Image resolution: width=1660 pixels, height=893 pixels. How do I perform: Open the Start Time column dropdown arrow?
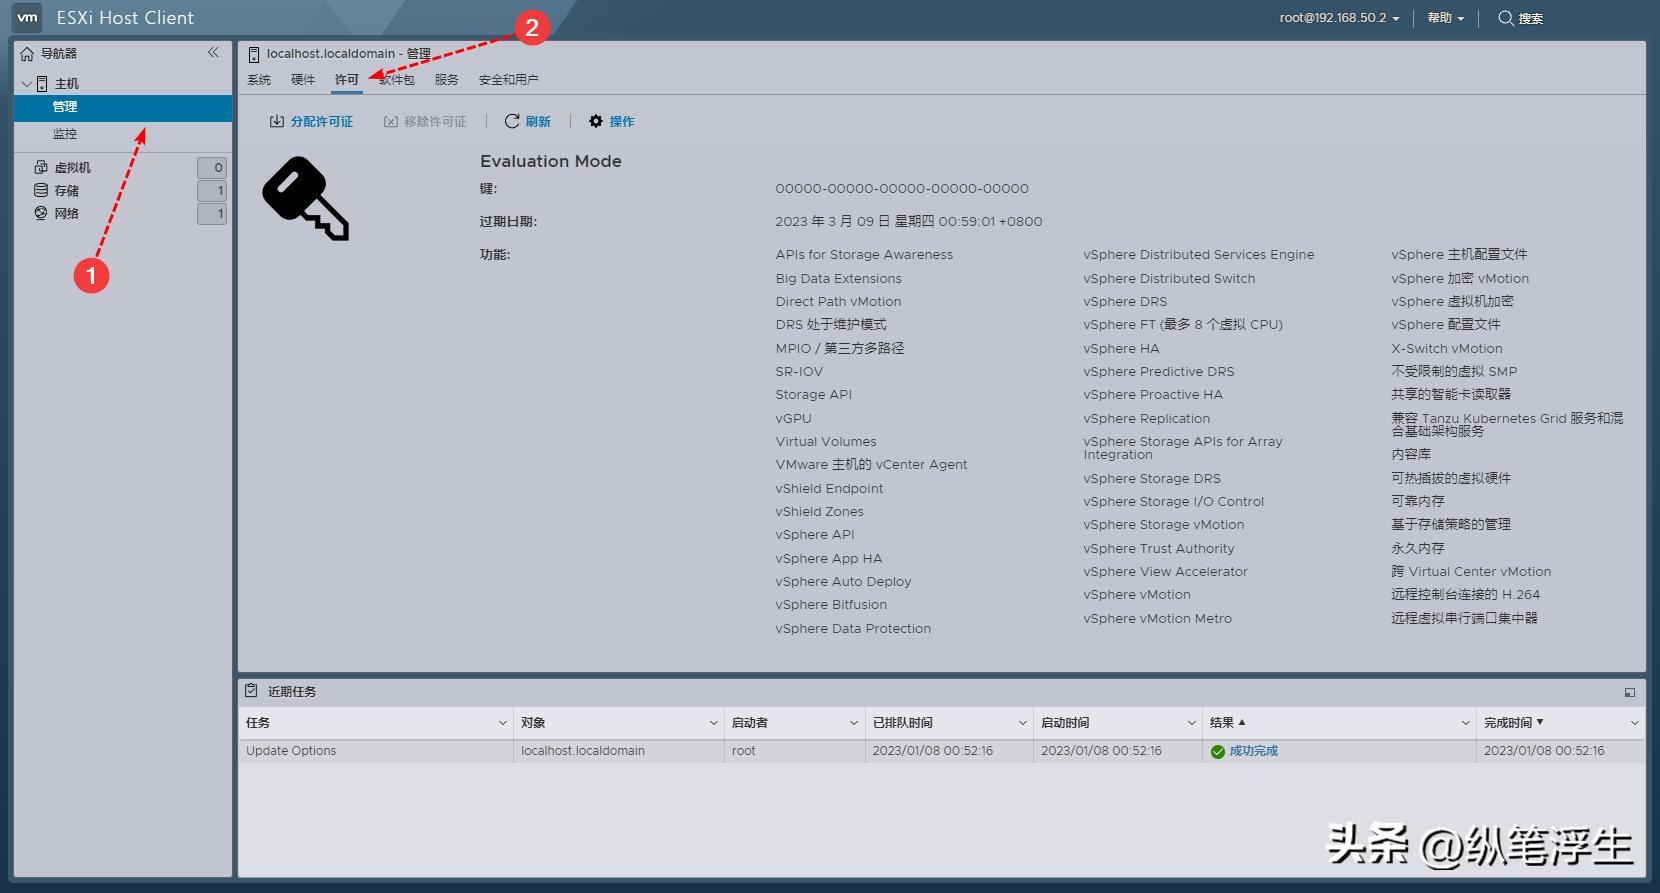coord(1192,723)
